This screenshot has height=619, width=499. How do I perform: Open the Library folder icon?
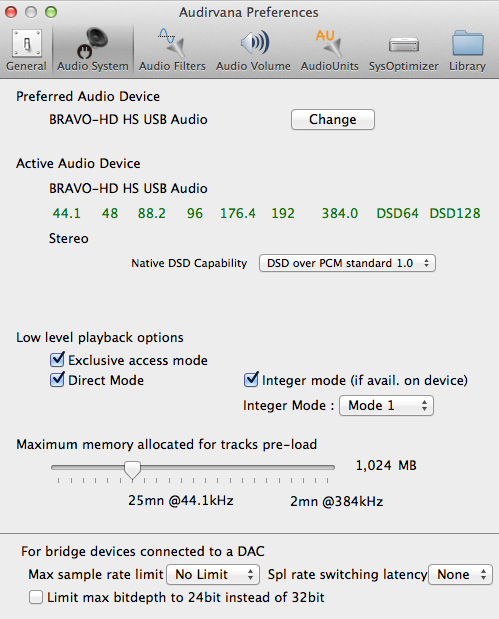[468, 43]
